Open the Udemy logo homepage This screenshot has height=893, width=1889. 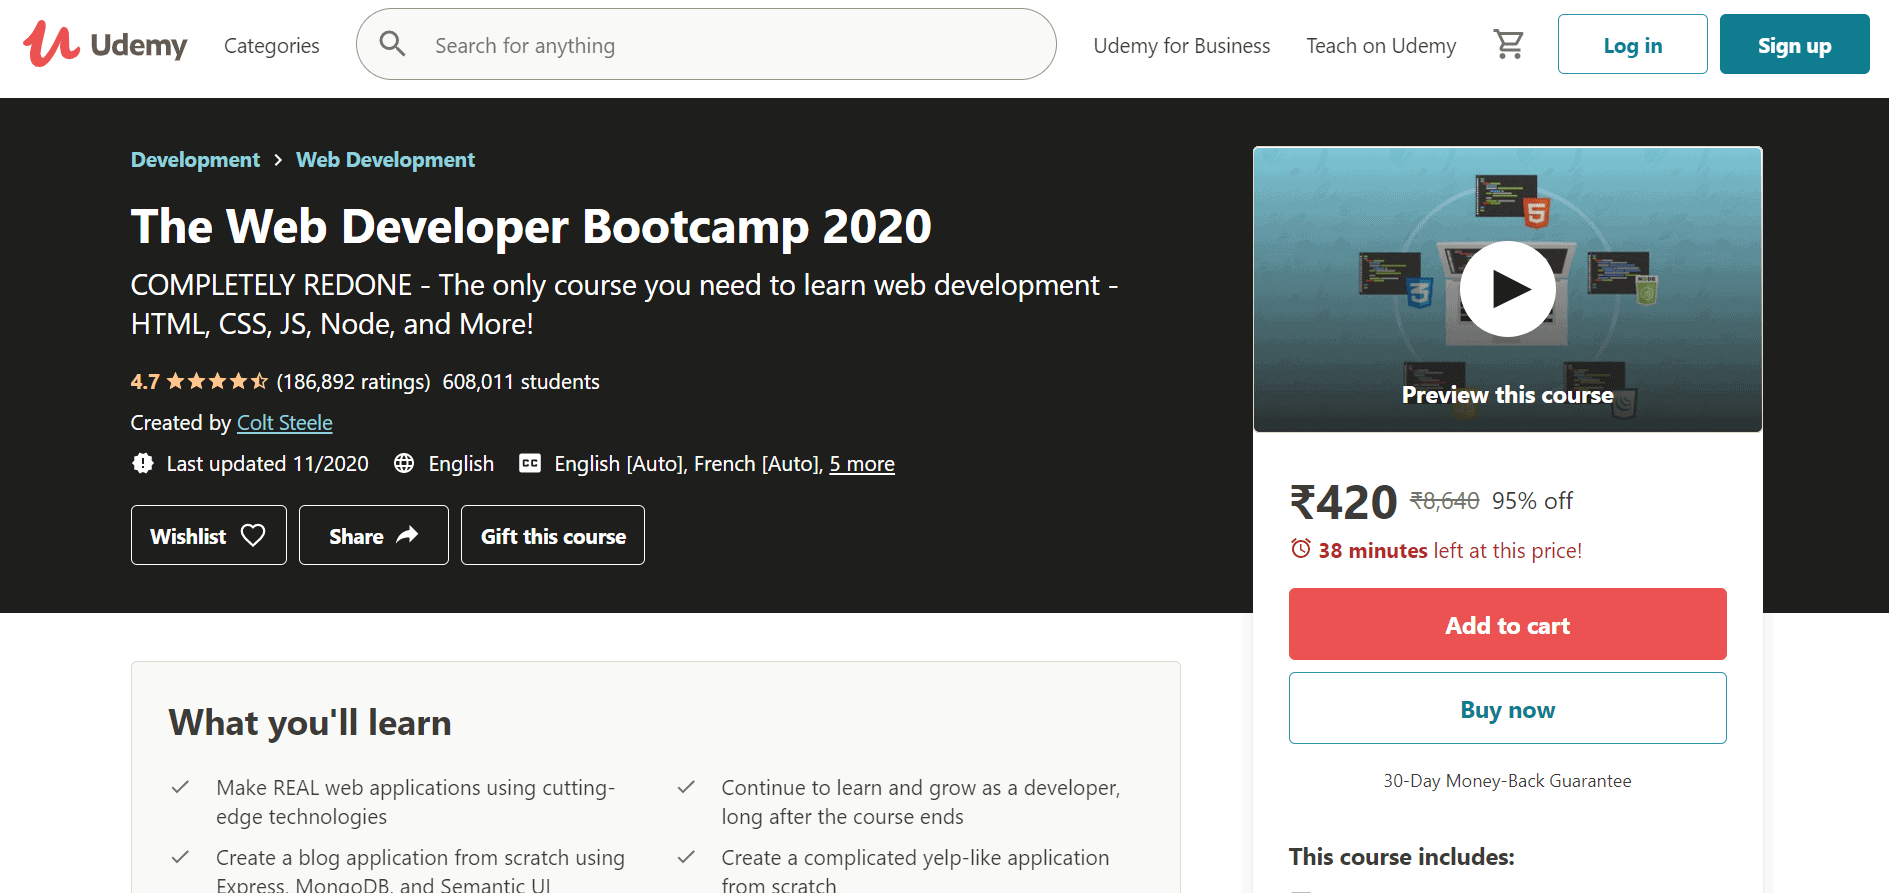[105, 44]
